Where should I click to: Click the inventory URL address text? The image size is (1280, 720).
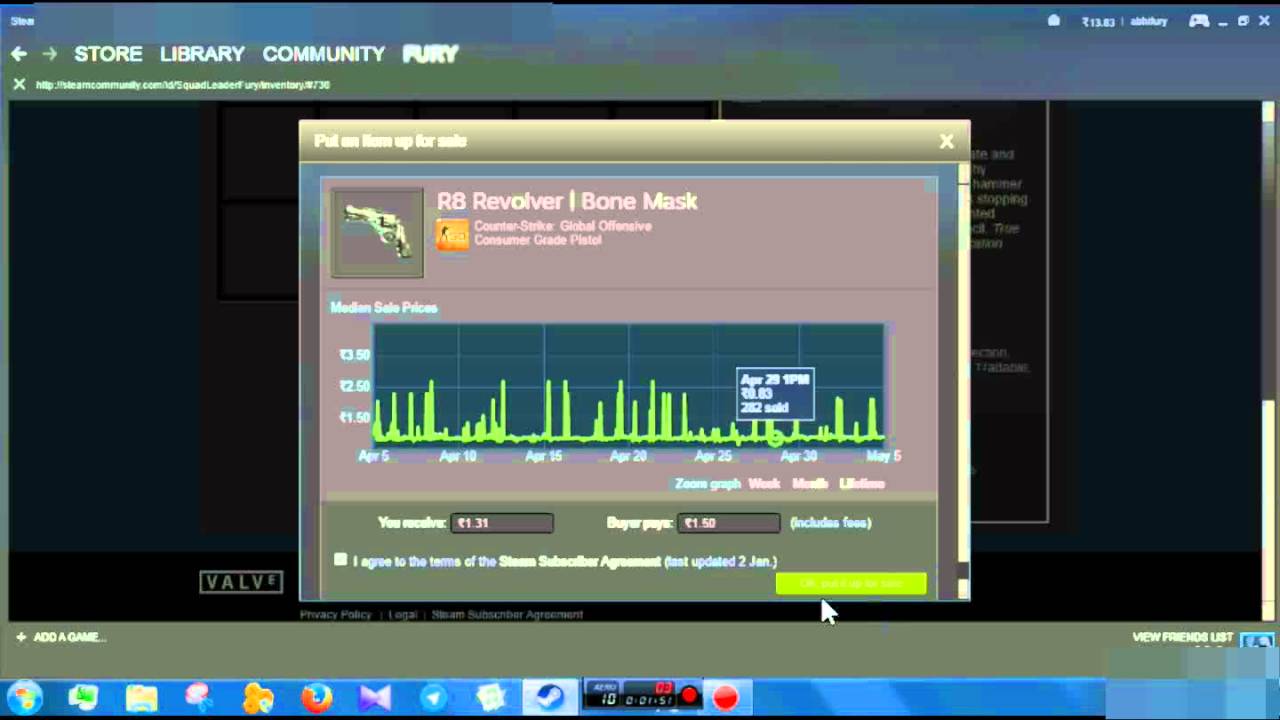click(183, 85)
